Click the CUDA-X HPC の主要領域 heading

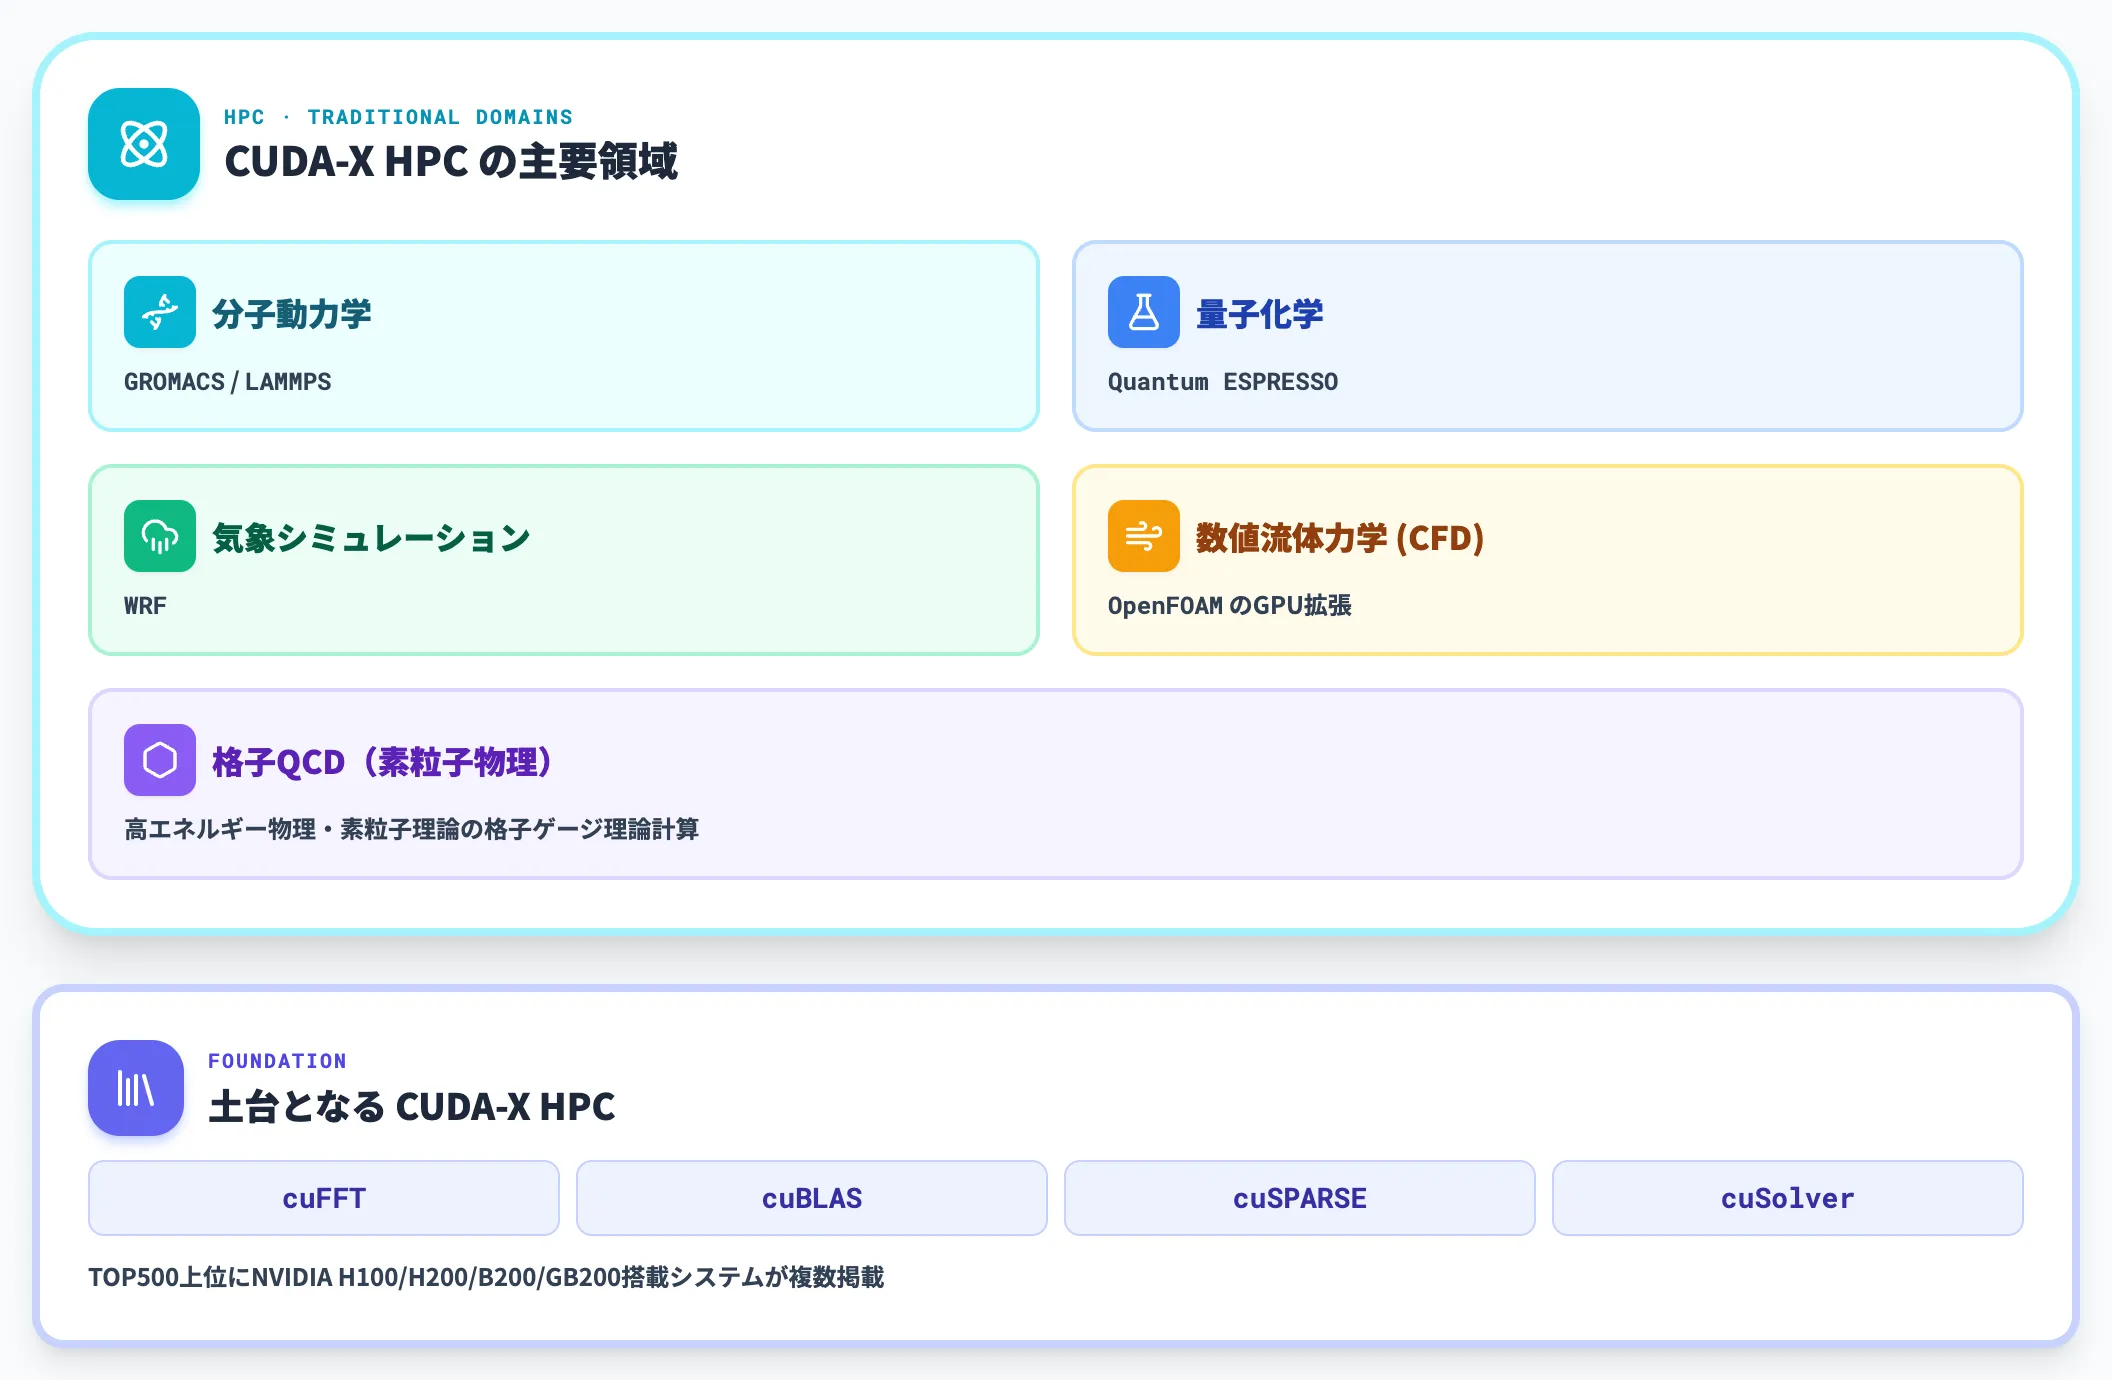tap(450, 162)
